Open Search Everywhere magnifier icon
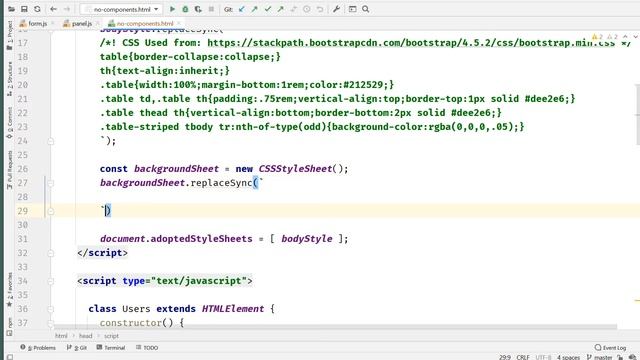The width and height of the screenshot is (640, 360). [x=366, y=9]
